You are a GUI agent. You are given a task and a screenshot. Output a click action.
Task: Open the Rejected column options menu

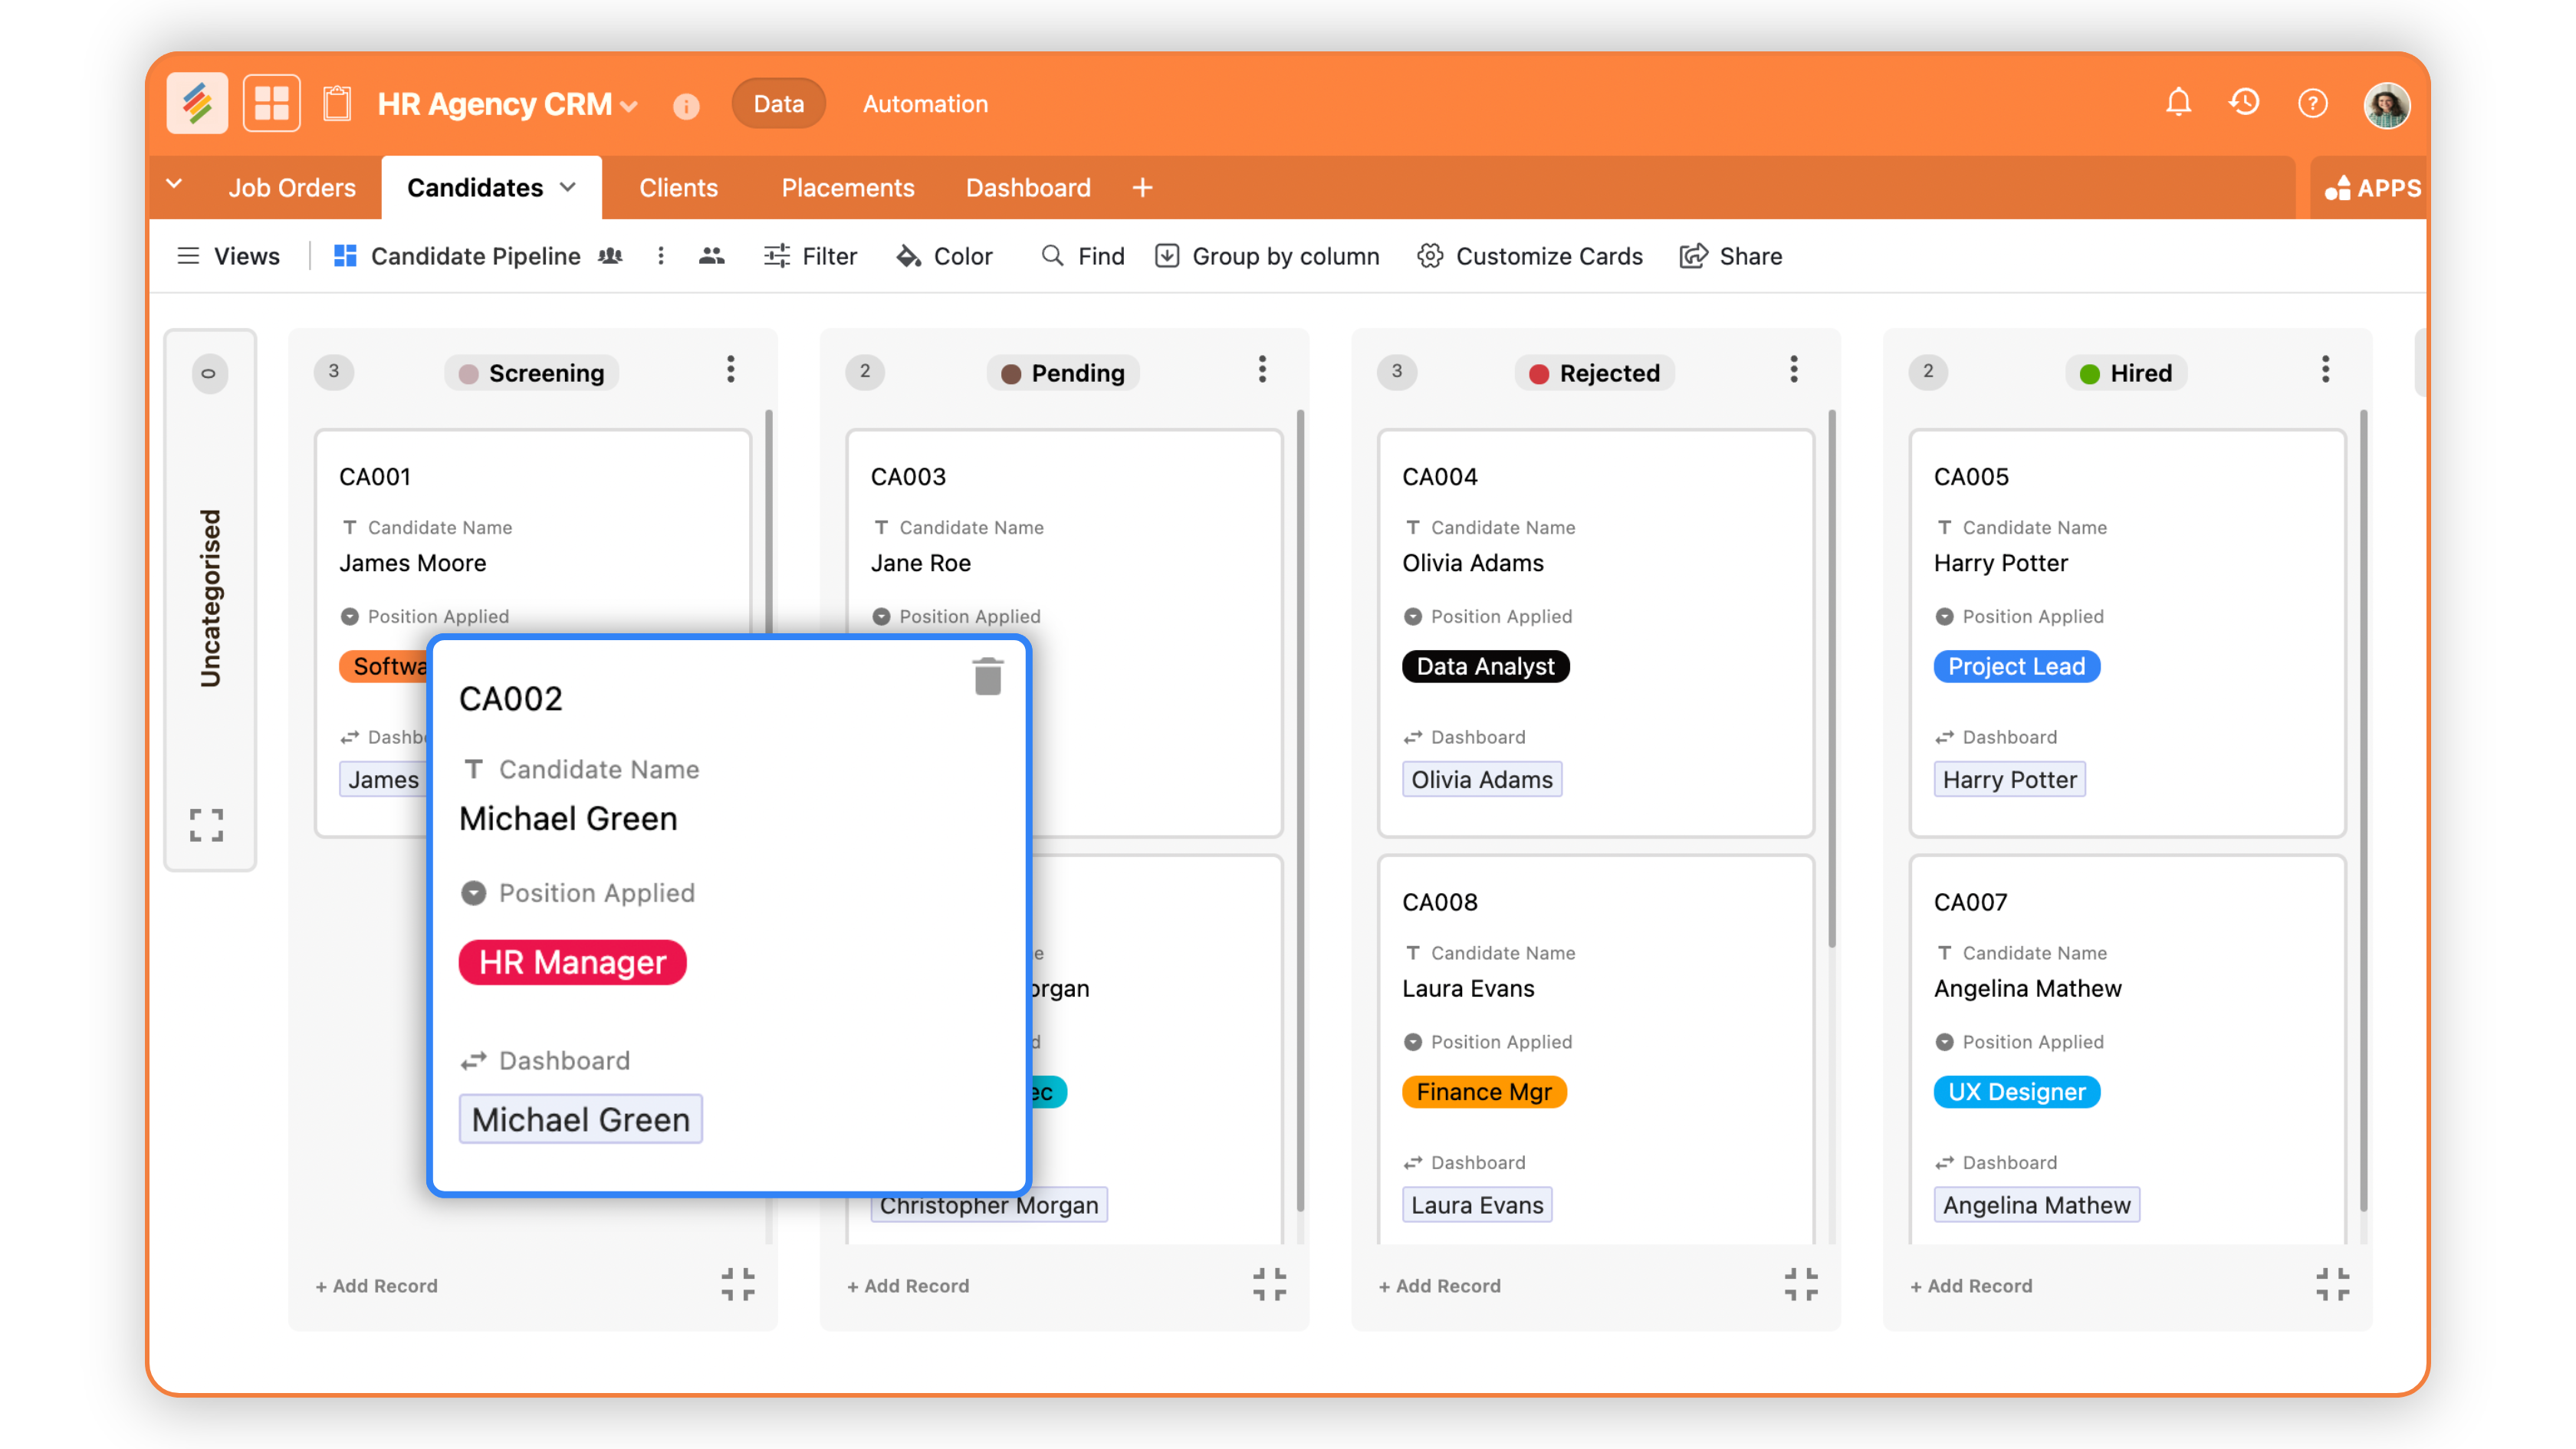coord(1794,370)
